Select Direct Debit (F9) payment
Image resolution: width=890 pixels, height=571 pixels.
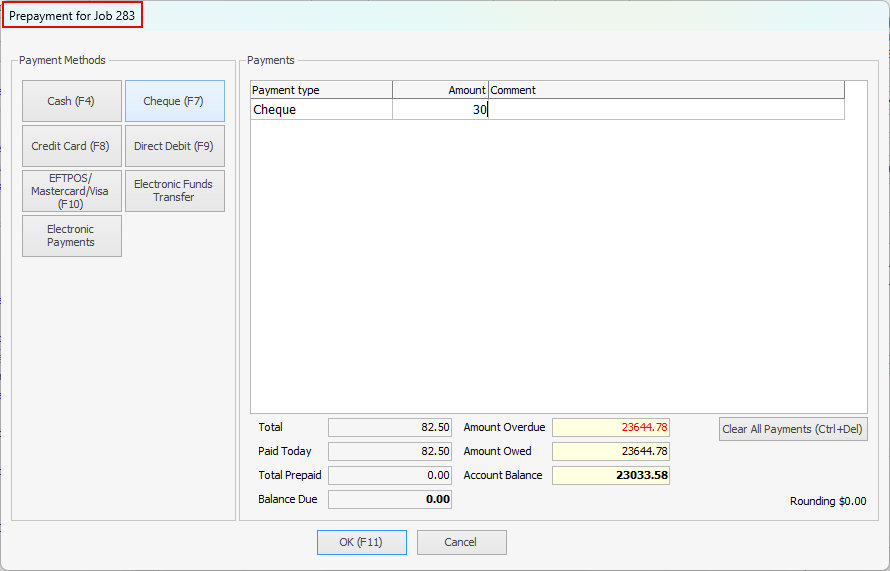tap(175, 146)
